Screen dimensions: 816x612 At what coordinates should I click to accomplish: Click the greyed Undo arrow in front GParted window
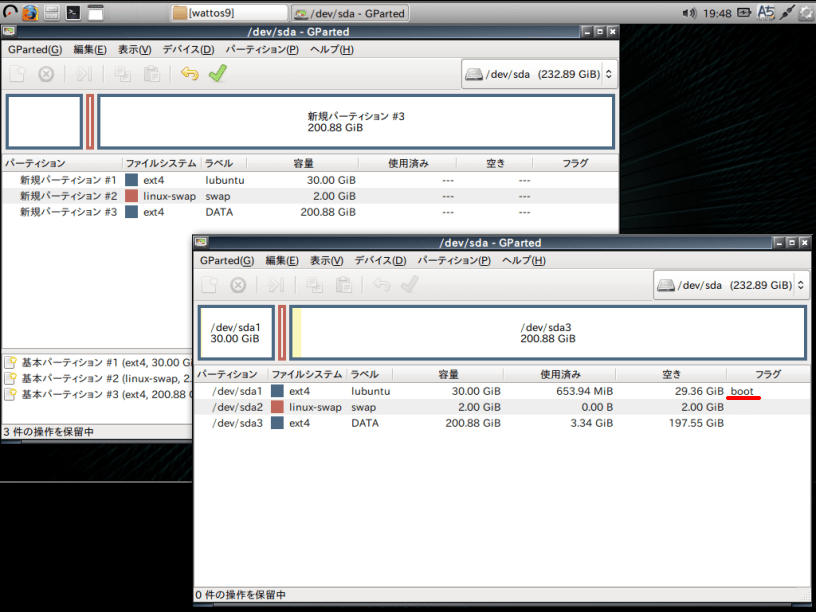(x=381, y=285)
